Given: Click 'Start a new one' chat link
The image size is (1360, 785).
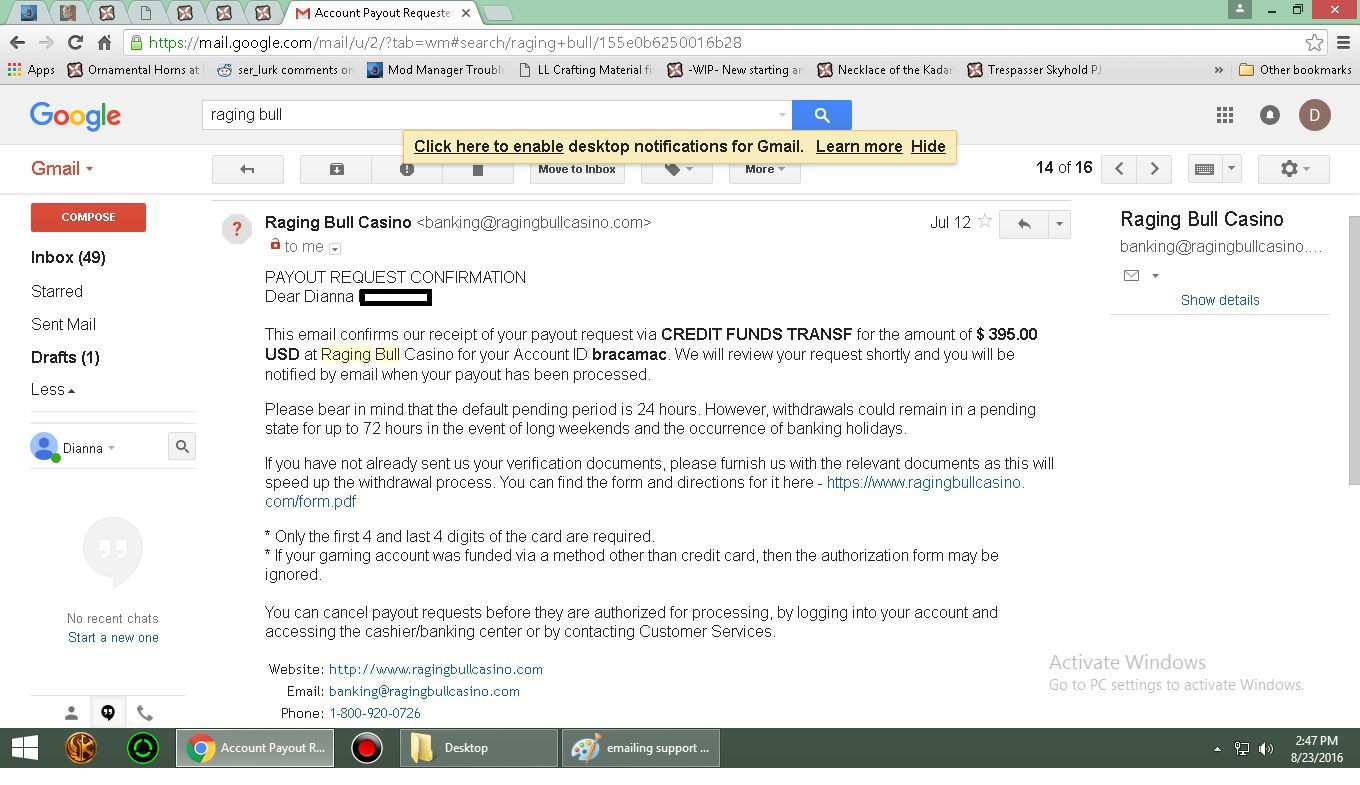Looking at the screenshot, I should click(113, 637).
